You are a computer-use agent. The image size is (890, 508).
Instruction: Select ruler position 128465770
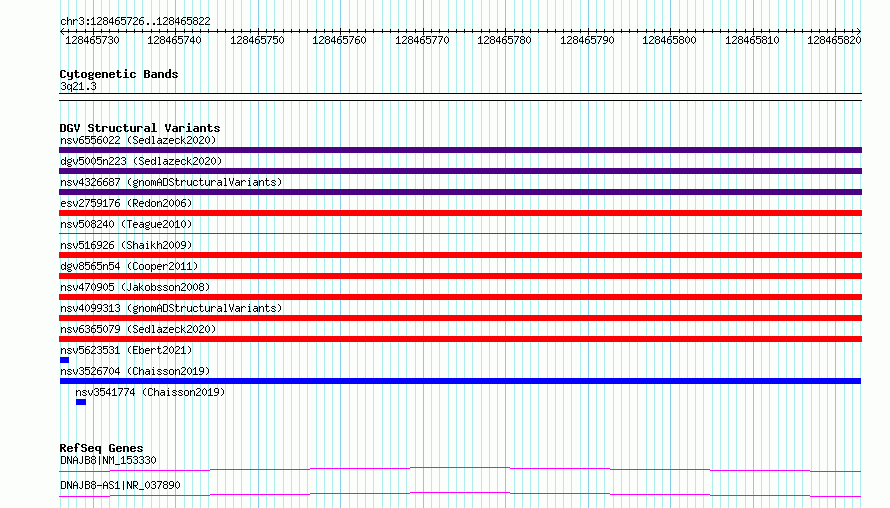point(422,40)
